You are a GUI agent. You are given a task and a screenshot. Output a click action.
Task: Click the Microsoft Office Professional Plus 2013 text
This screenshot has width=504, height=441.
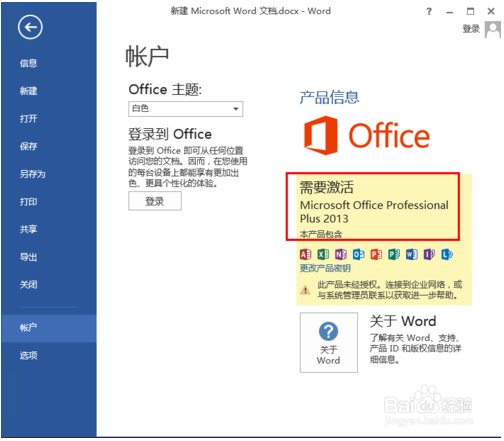(x=374, y=212)
